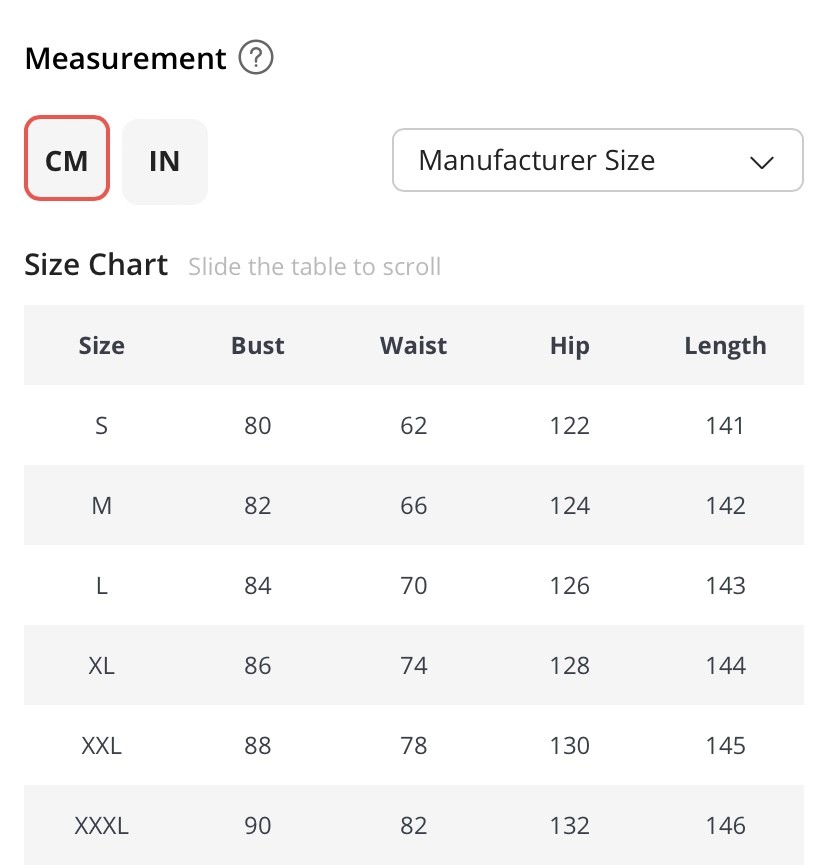
Task: Select the L size row label
Action: (x=101, y=586)
